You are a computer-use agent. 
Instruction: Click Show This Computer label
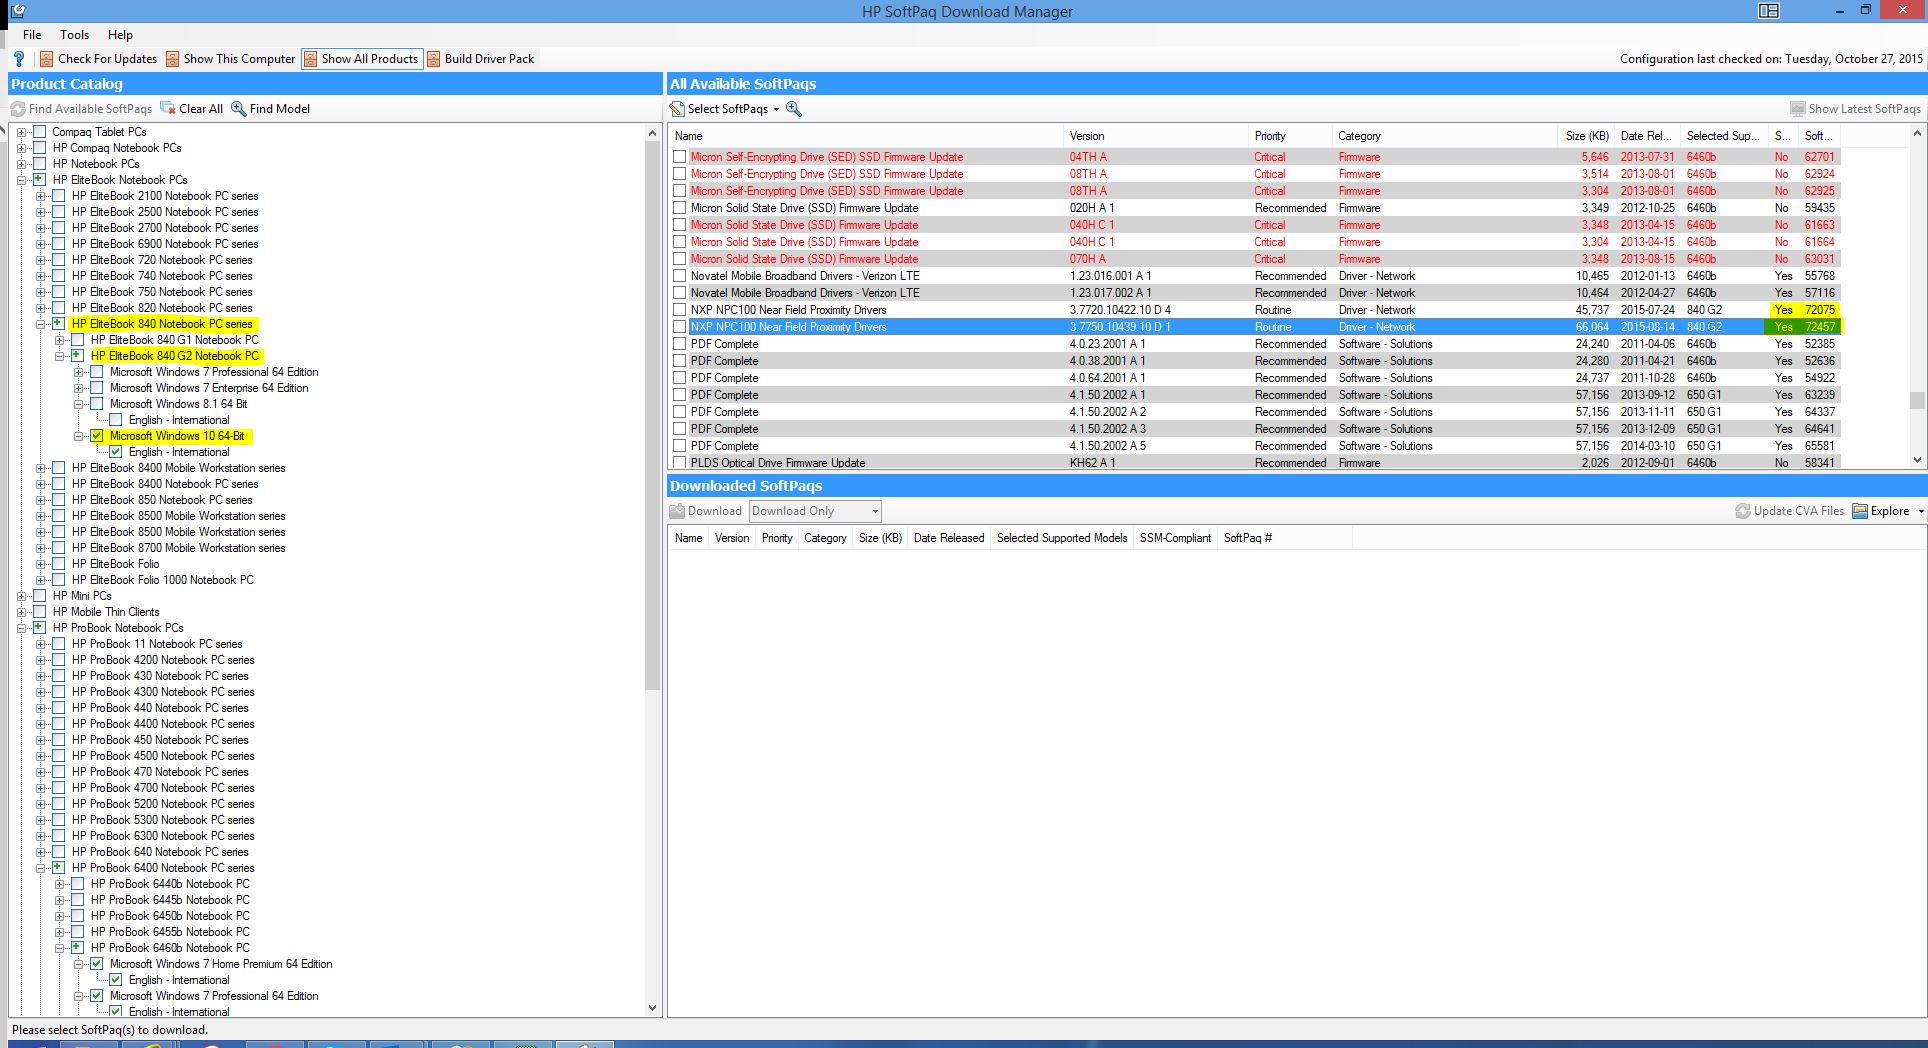239,59
